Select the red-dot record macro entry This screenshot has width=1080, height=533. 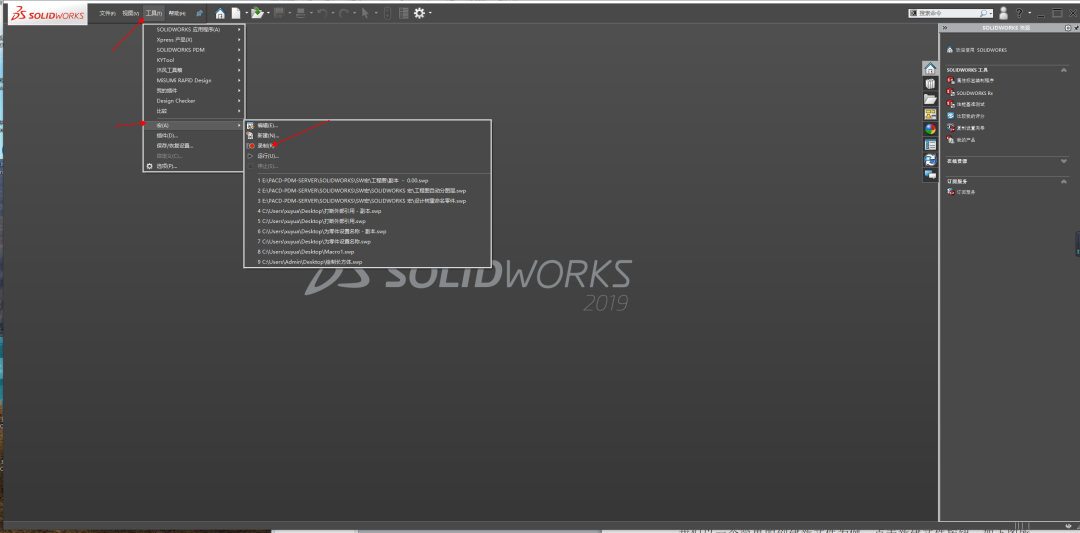(368, 146)
